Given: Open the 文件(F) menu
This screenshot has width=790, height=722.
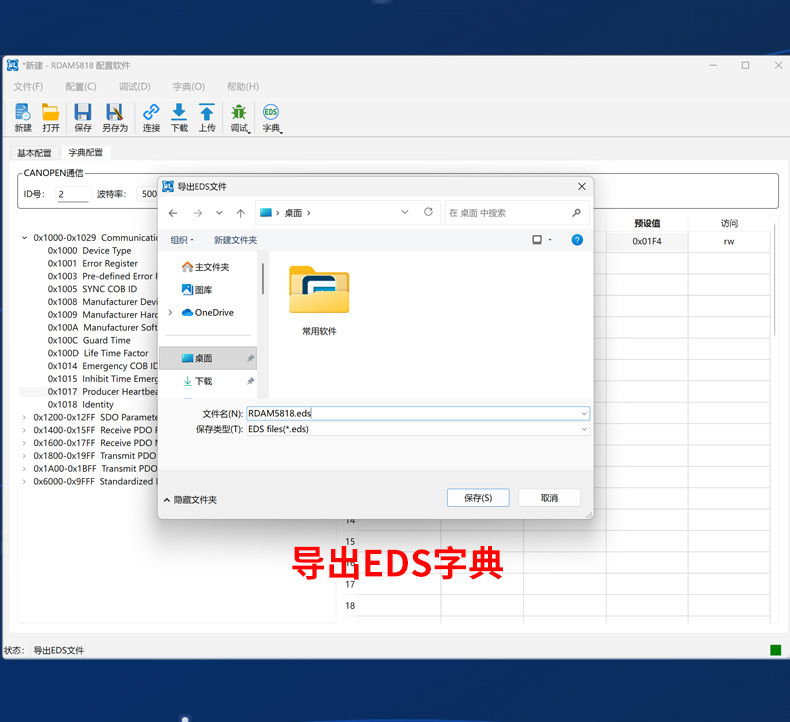Looking at the screenshot, I should coord(28,87).
